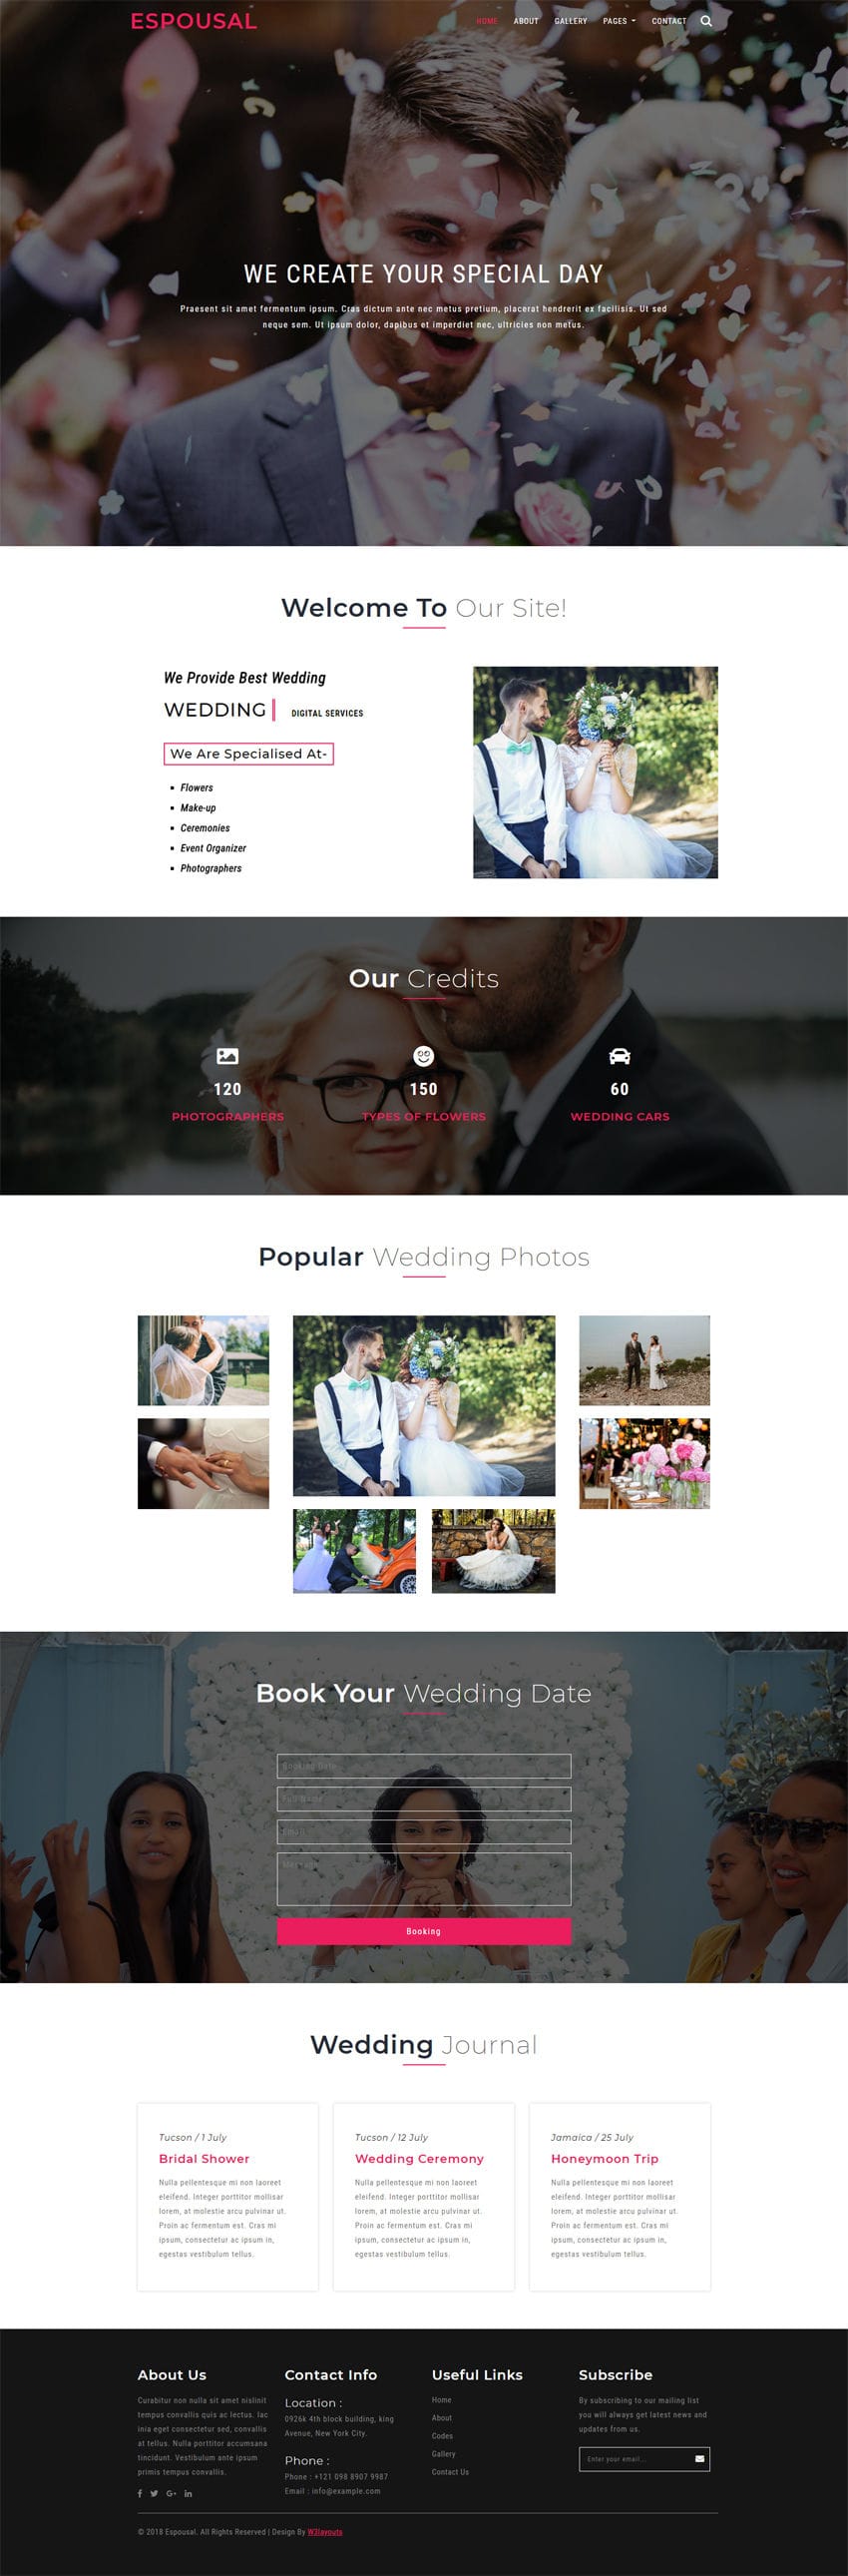Submit subscription with envelope icon
This screenshot has height=2576, width=848.
coord(699,2459)
